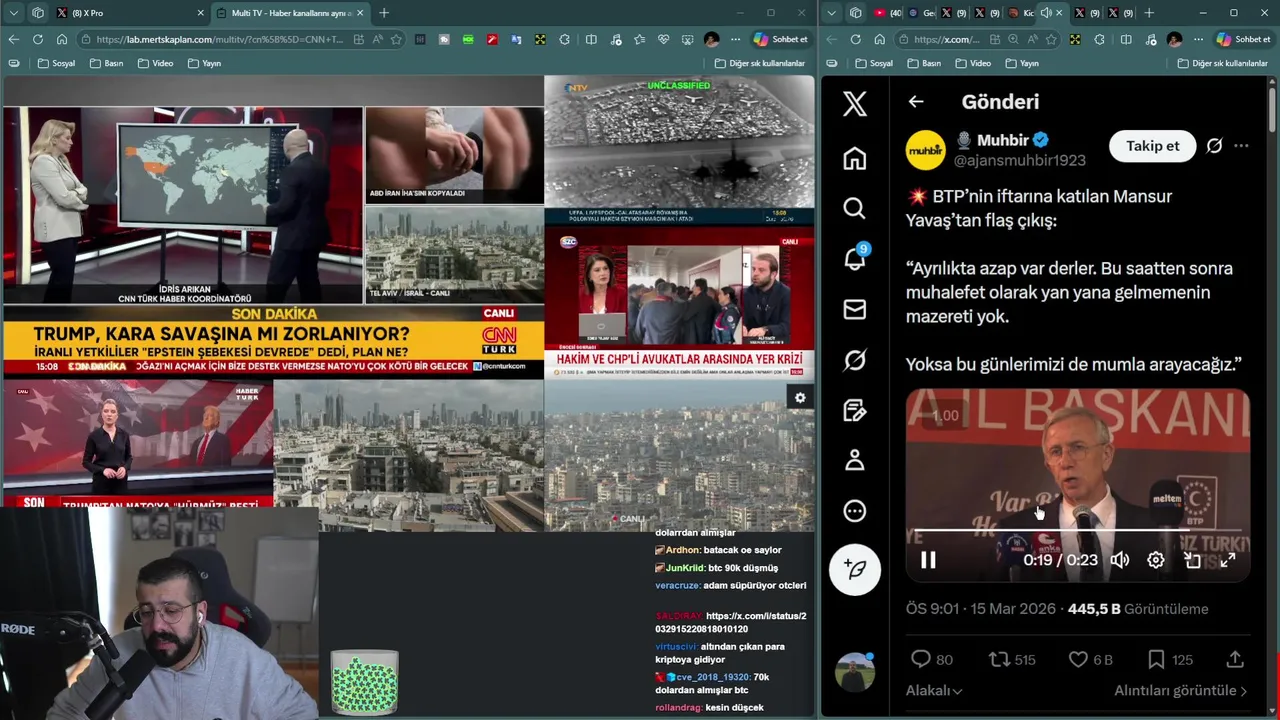
Task: Click Alıntıları görüntüle link
Action: click(1180, 690)
